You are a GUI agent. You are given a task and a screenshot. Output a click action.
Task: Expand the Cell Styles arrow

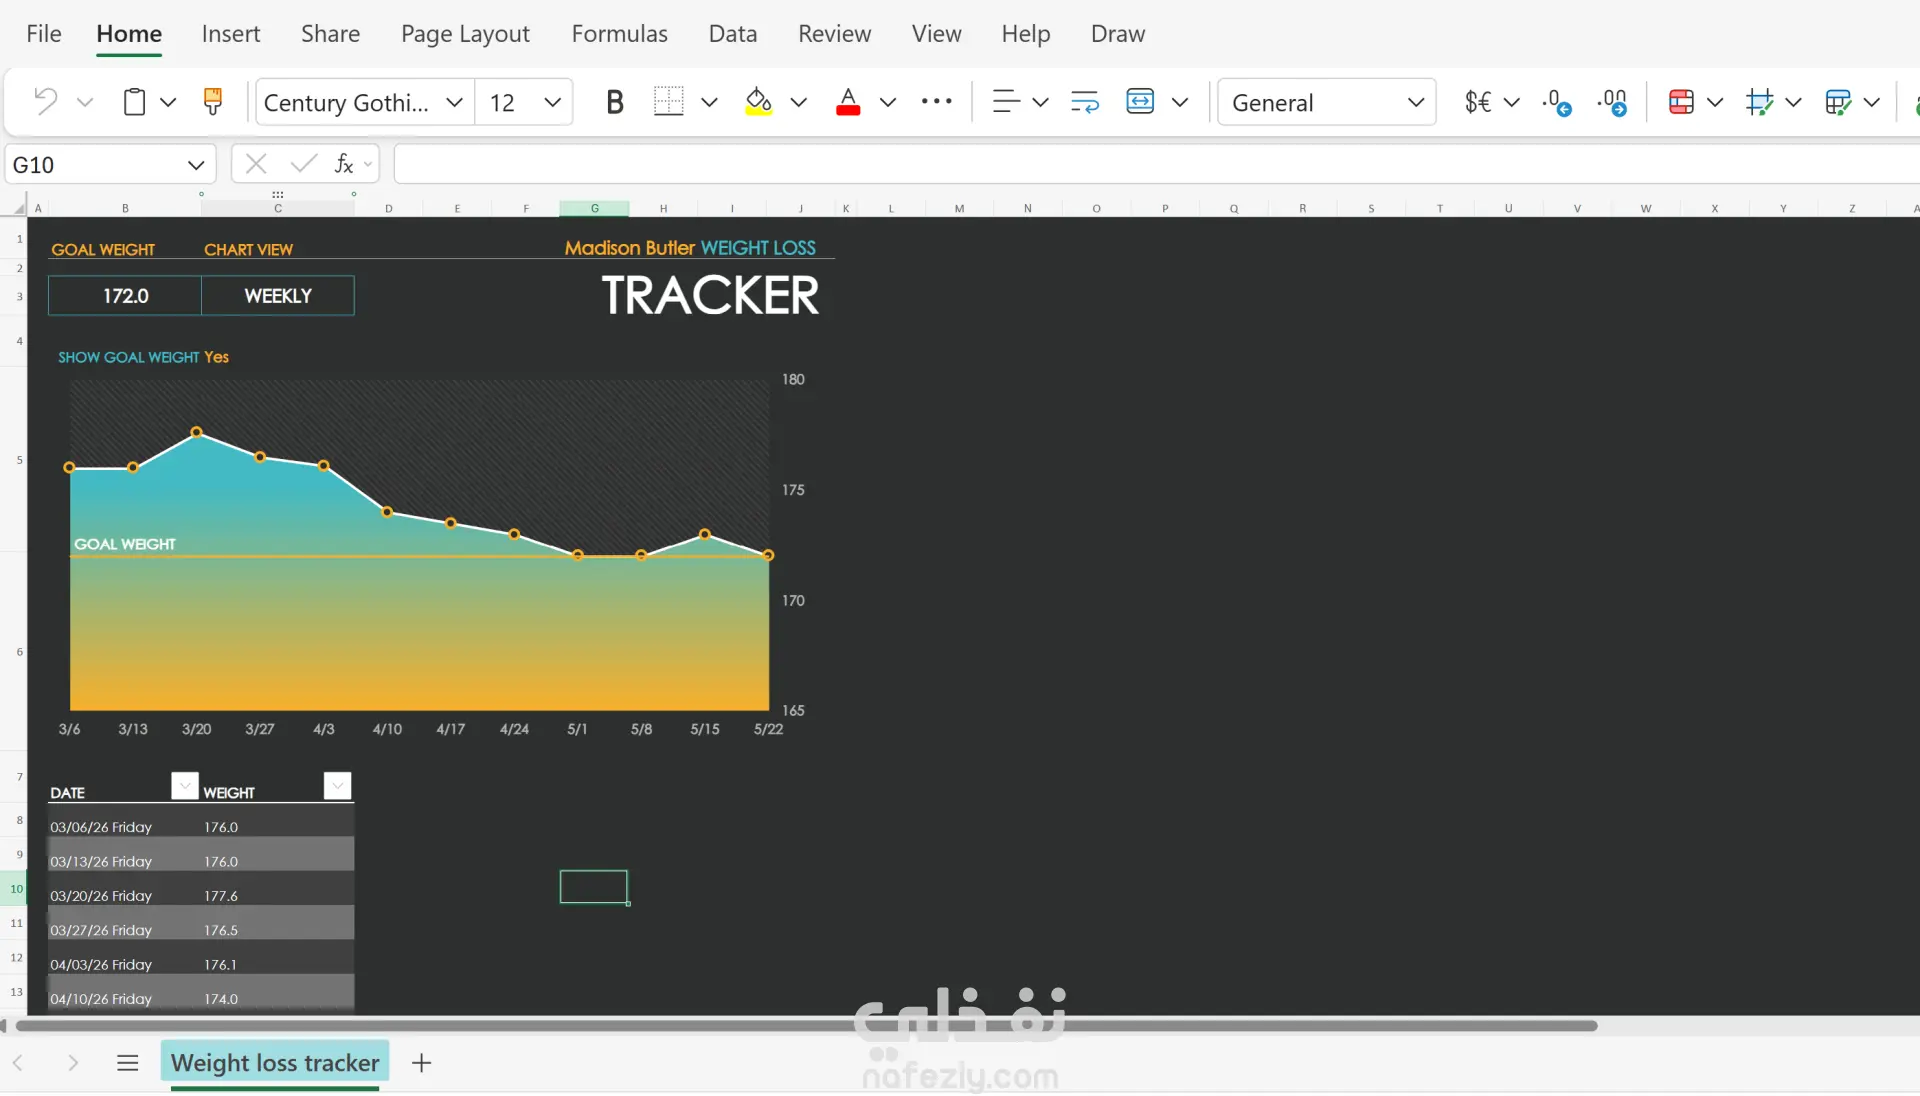click(x=1793, y=102)
